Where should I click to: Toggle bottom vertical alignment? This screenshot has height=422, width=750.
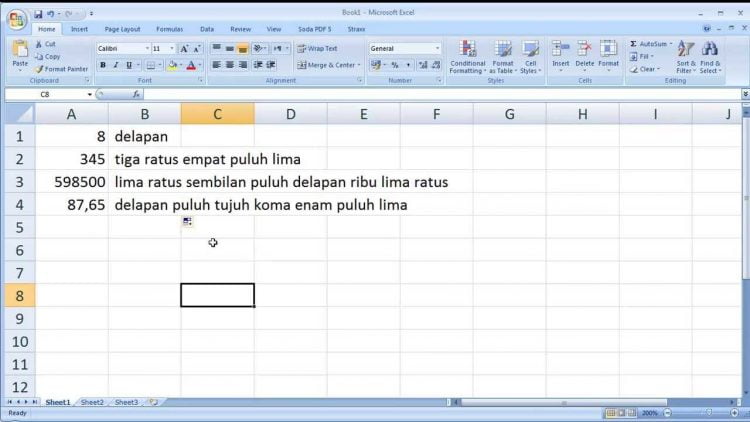point(243,48)
